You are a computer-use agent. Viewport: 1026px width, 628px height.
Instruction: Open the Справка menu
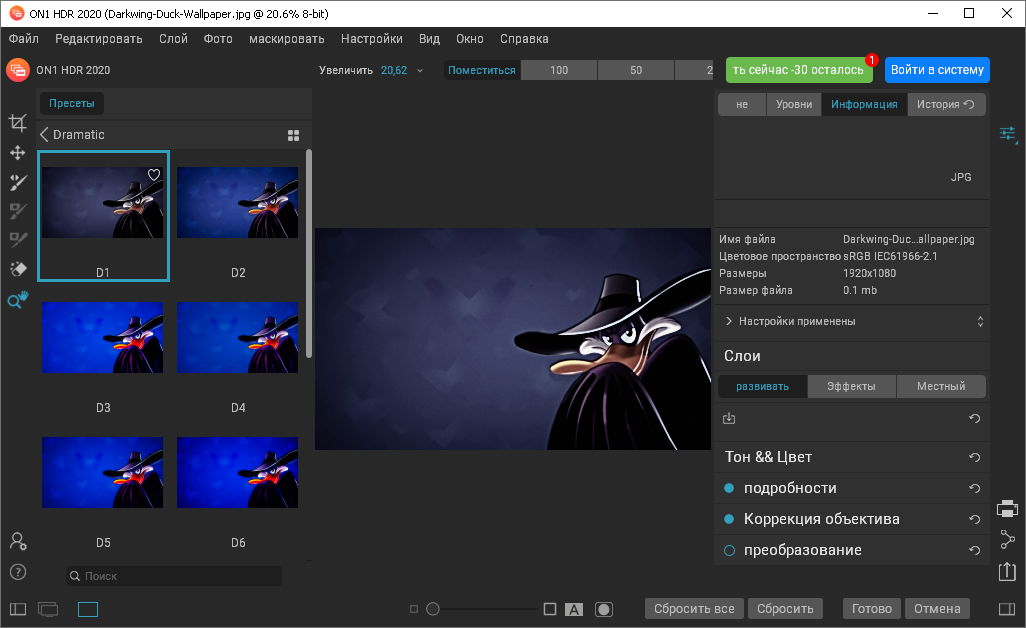(x=524, y=39)
